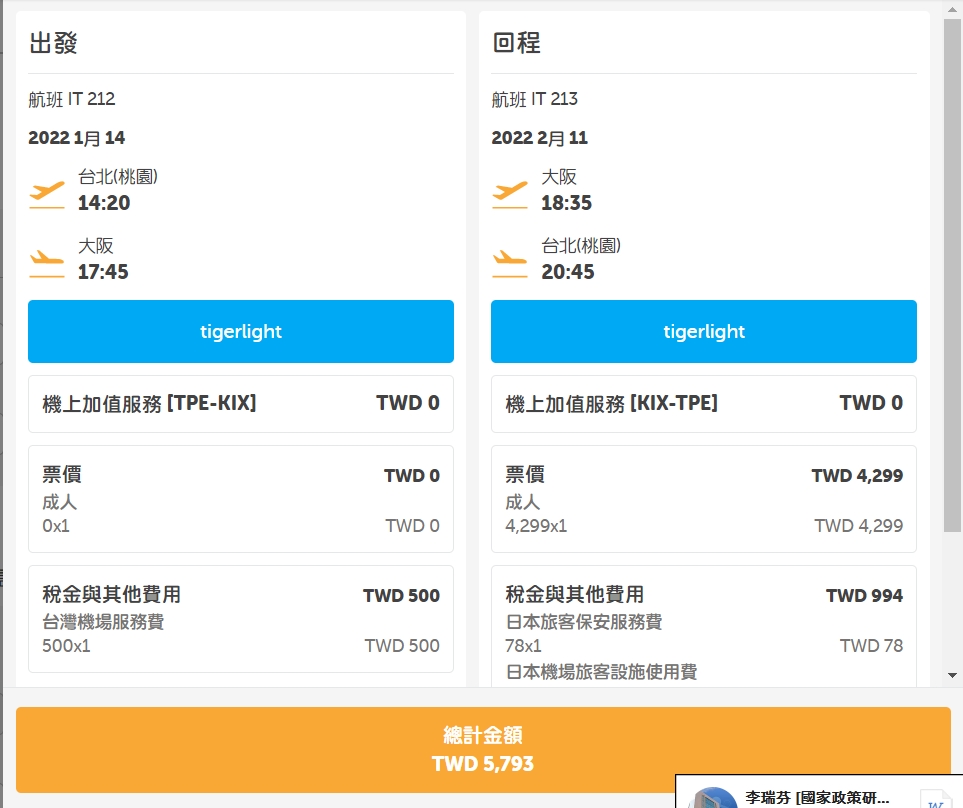963x808 pixels.
Task: Click the scrollbar up arrow
Action: [953, 9]
